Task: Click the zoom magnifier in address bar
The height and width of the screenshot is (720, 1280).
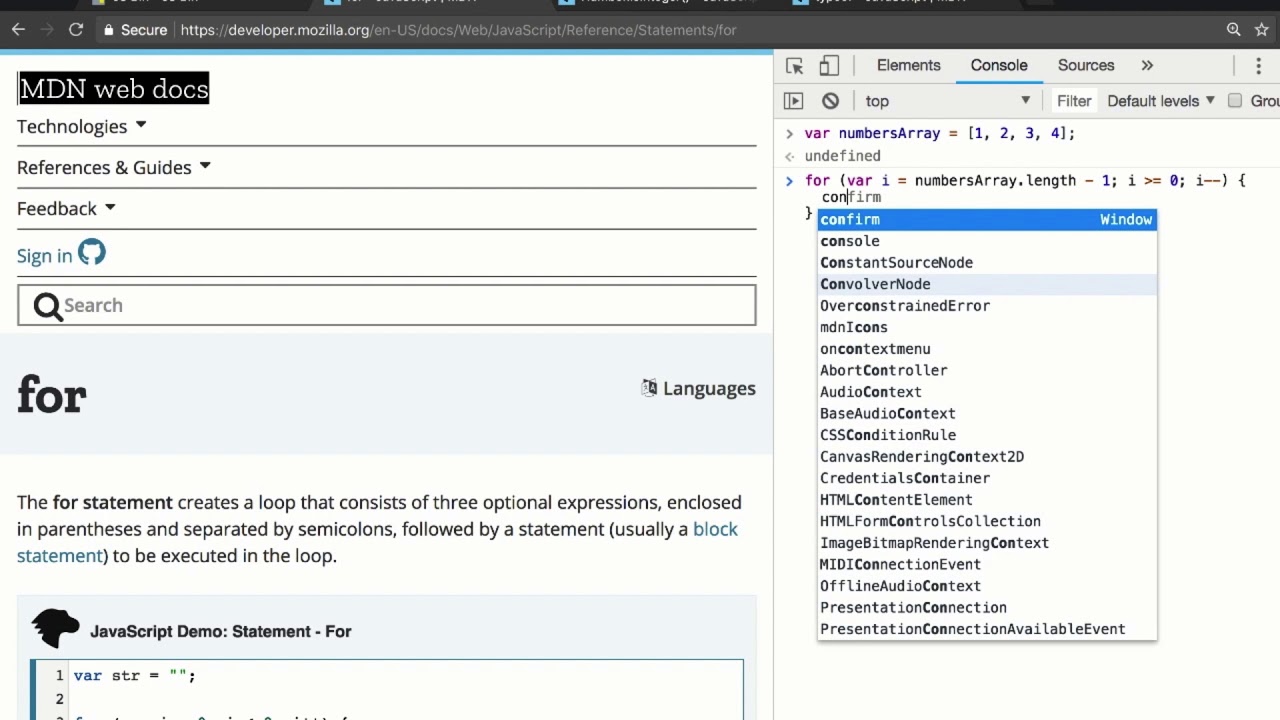Action: (x=1234, y=30)
